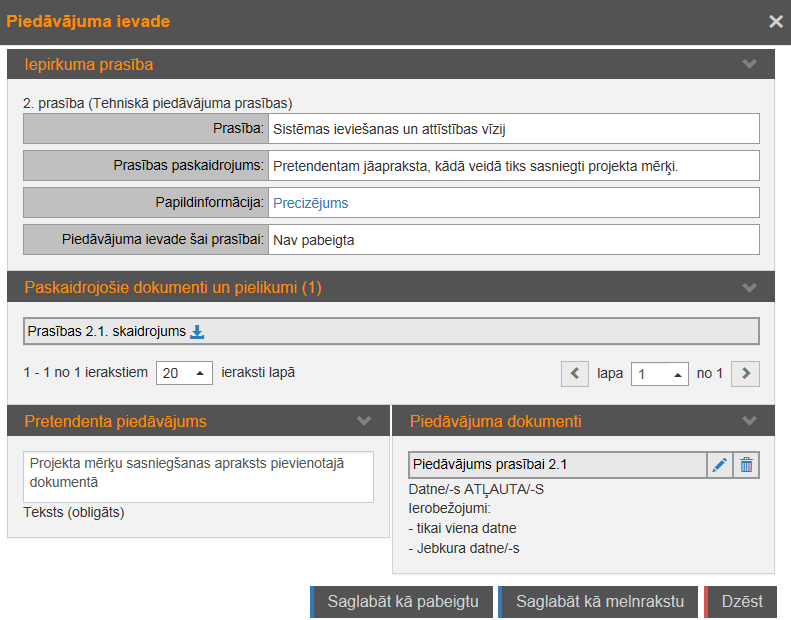791x620 pixels.
Task: Collapse the Piedāvājuma dokumenti panel
Action: pos(750,421)
